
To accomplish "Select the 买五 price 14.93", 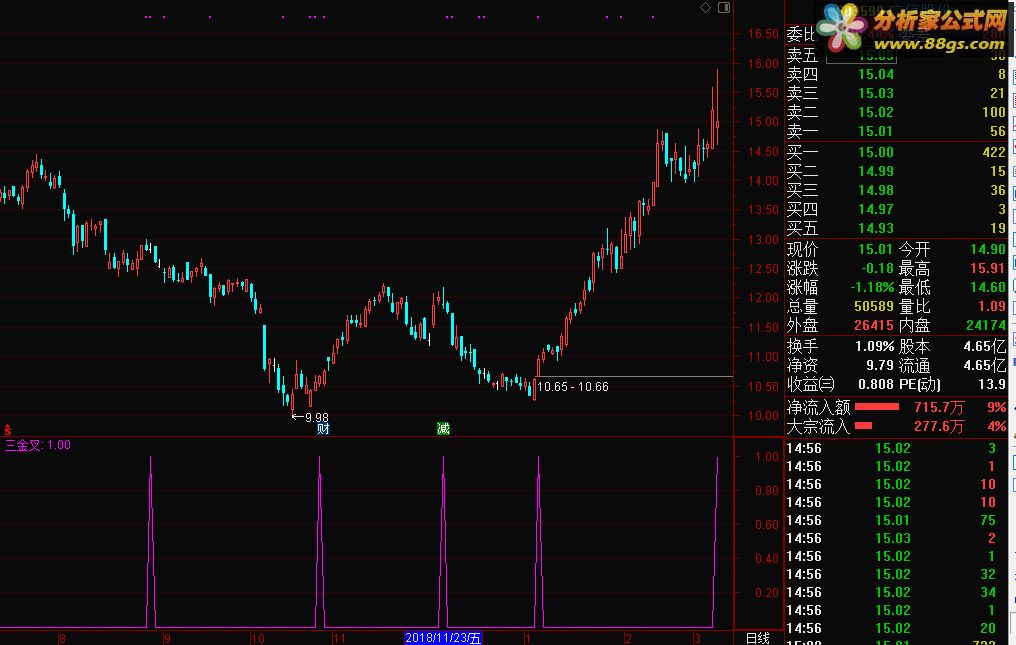I will coord(876,228).
